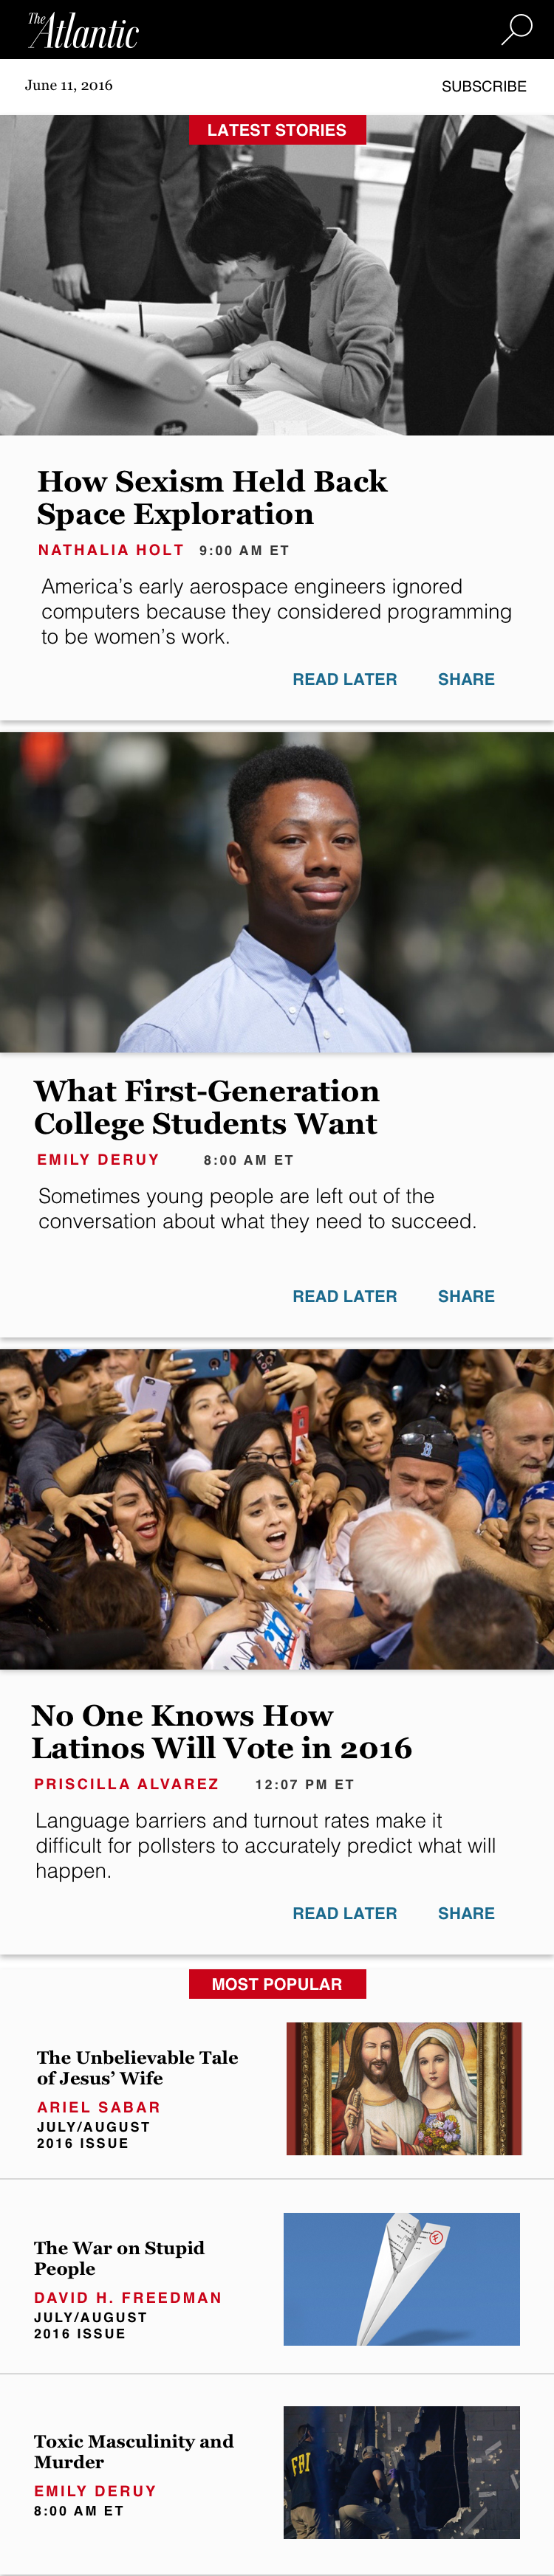Open the Toxic Masculinity FBI thumbnail

coord(402,2472)
